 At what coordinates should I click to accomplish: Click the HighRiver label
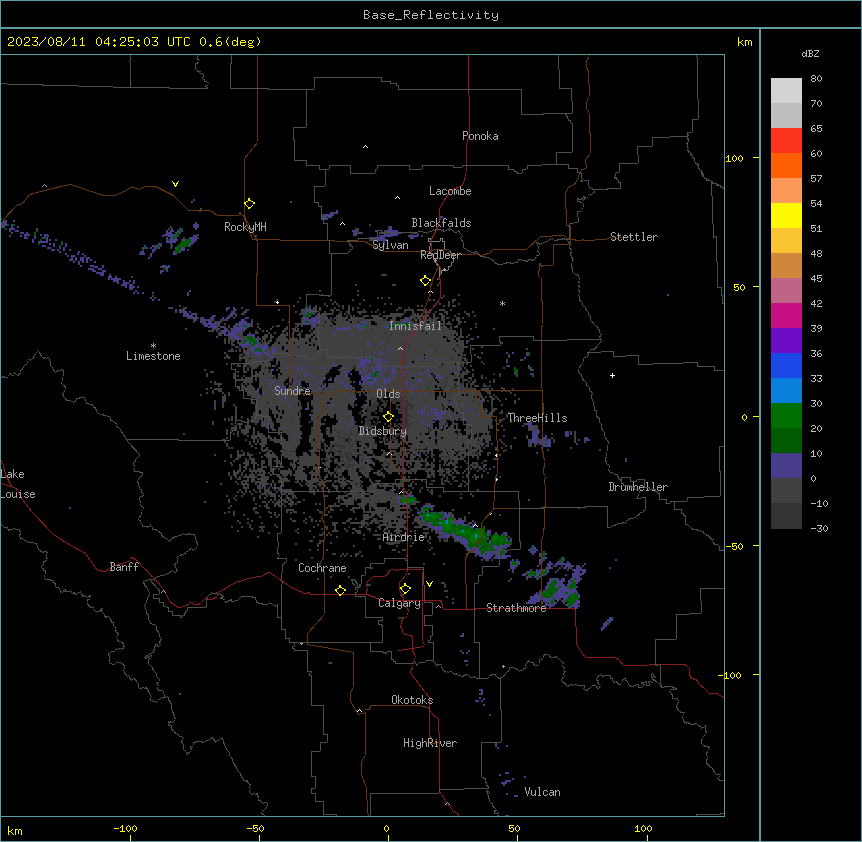tap(430, 743)
